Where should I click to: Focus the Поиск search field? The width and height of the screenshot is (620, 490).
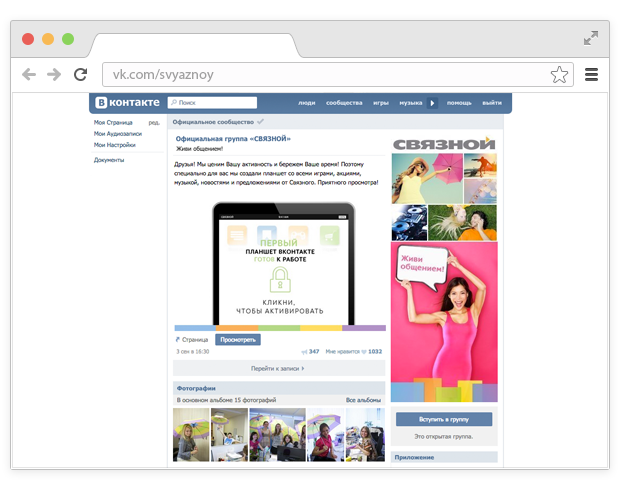coord(212,102)
